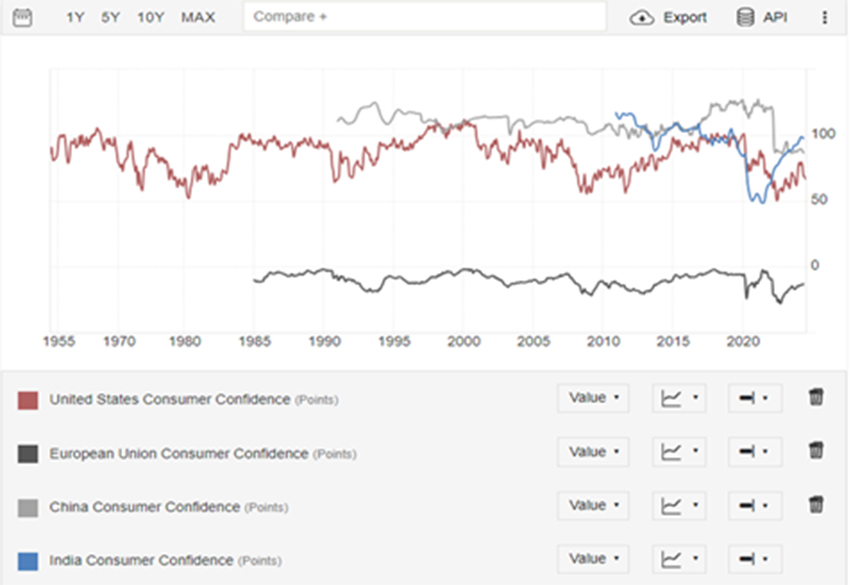The height and width of the screenshot is (585, 851).
Task: Open axis position dropdown for European Union
Action: [754, 452]
